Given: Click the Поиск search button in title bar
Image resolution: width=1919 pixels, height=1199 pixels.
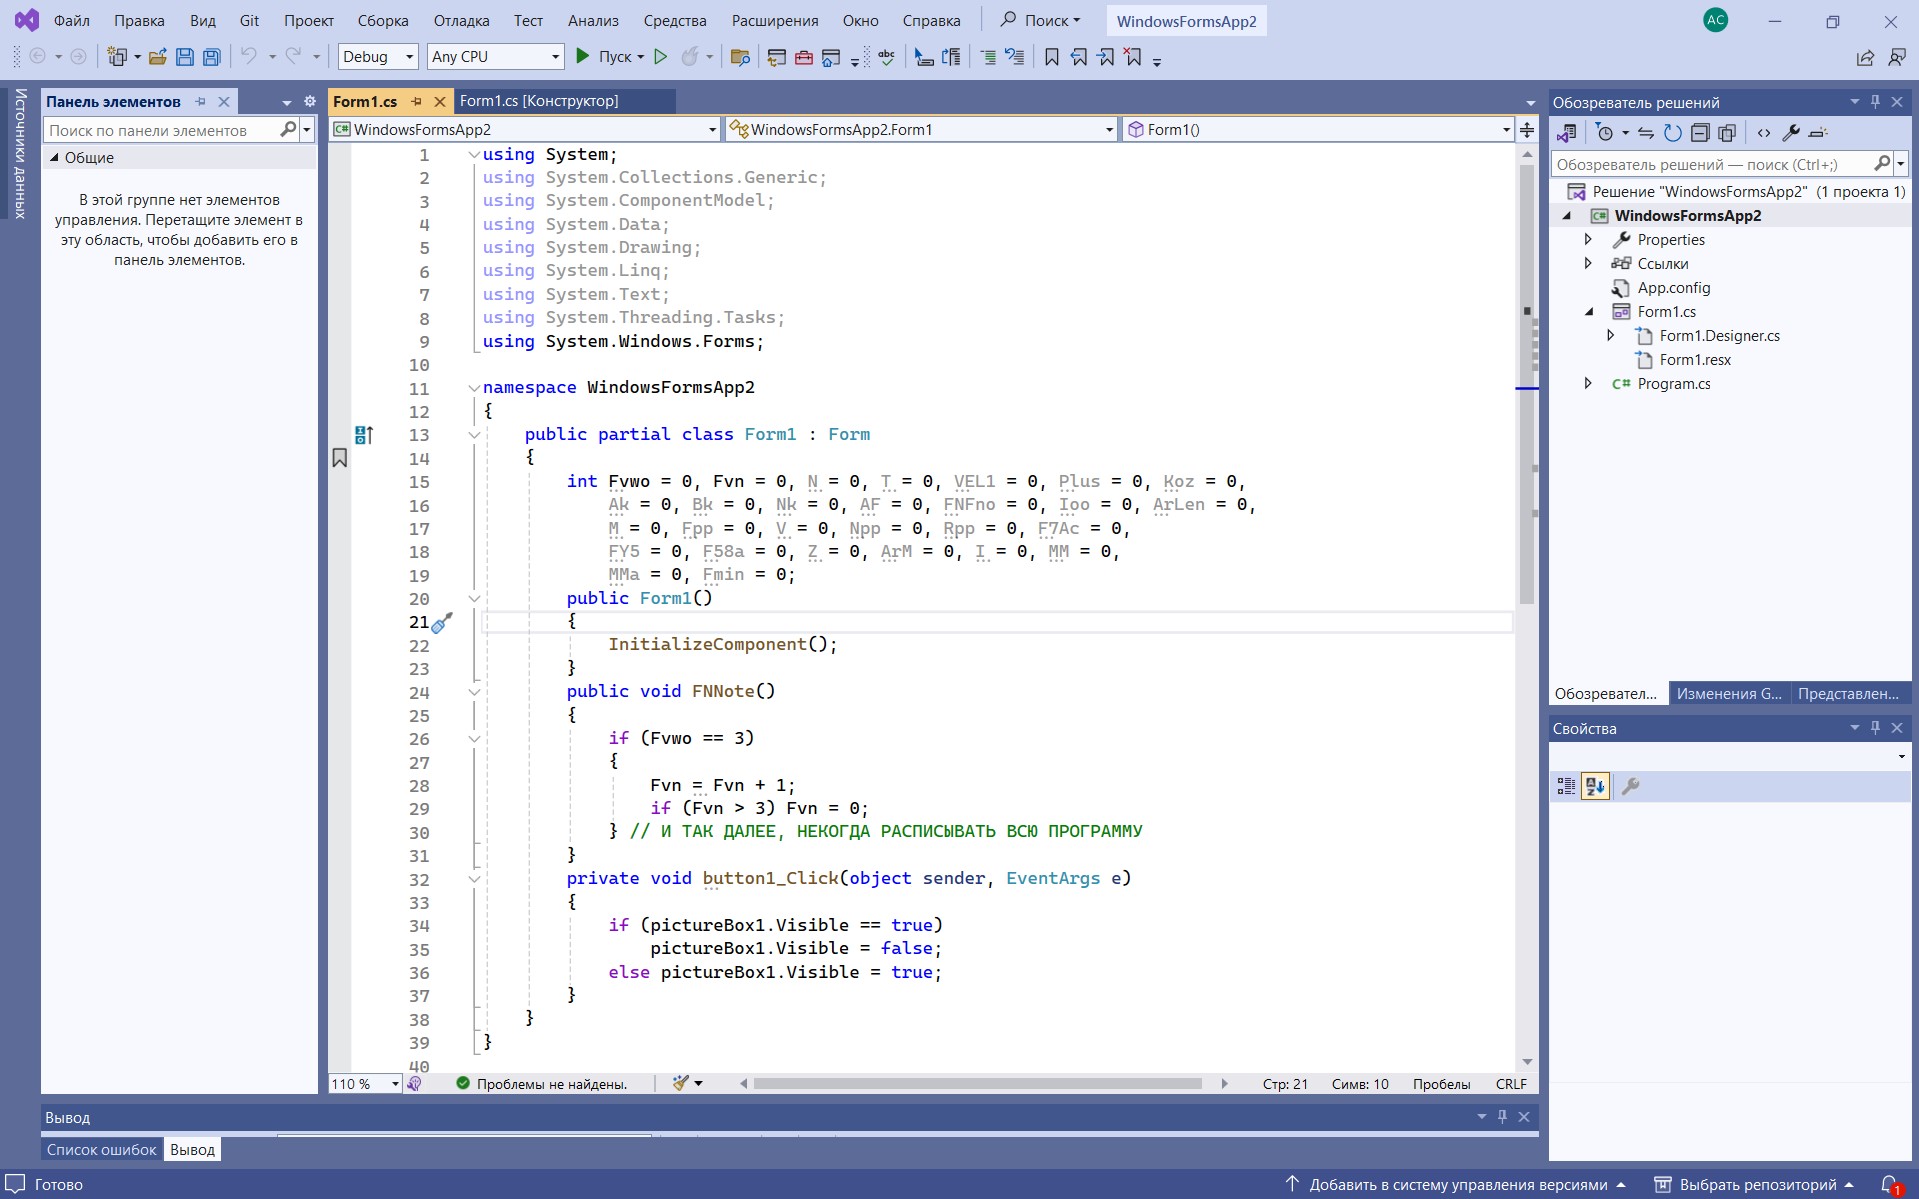Looking at the screenshot, I should click(1040, 20).
